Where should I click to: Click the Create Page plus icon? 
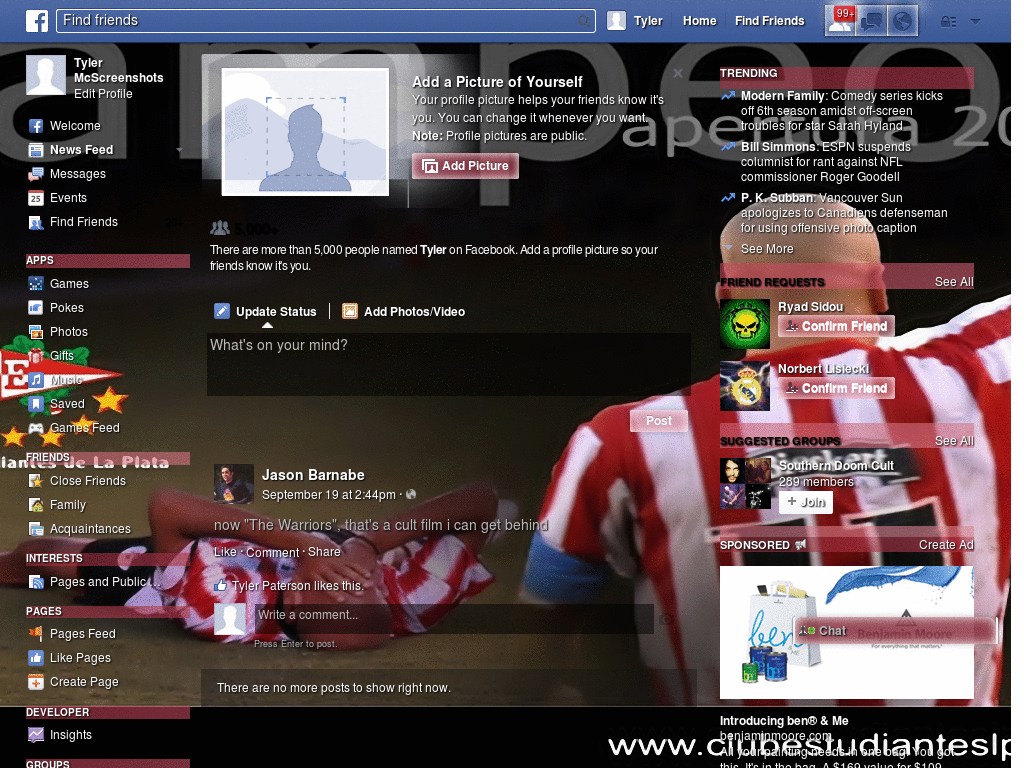(36, 682)
